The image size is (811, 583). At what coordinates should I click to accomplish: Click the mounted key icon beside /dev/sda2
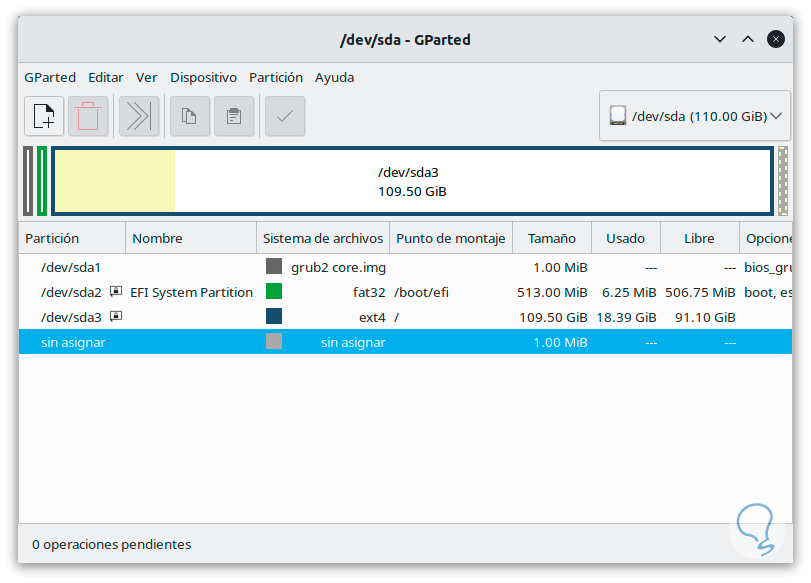116,291
